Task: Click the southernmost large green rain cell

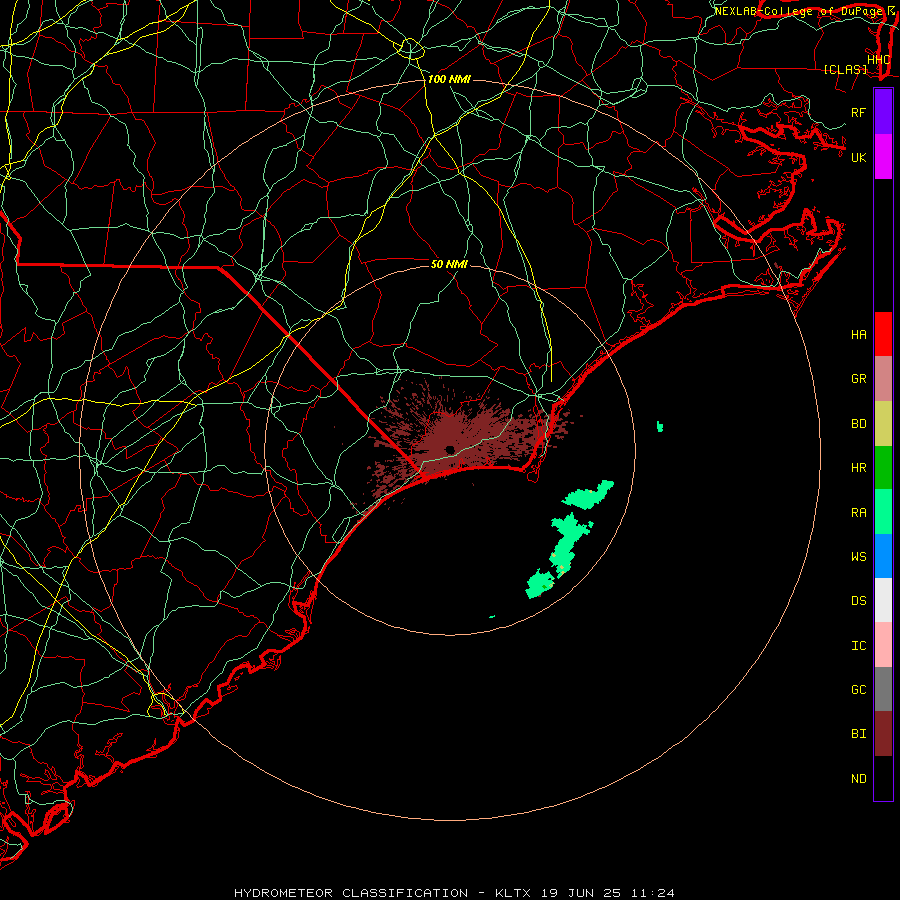Action: click(x=540, y=584)
